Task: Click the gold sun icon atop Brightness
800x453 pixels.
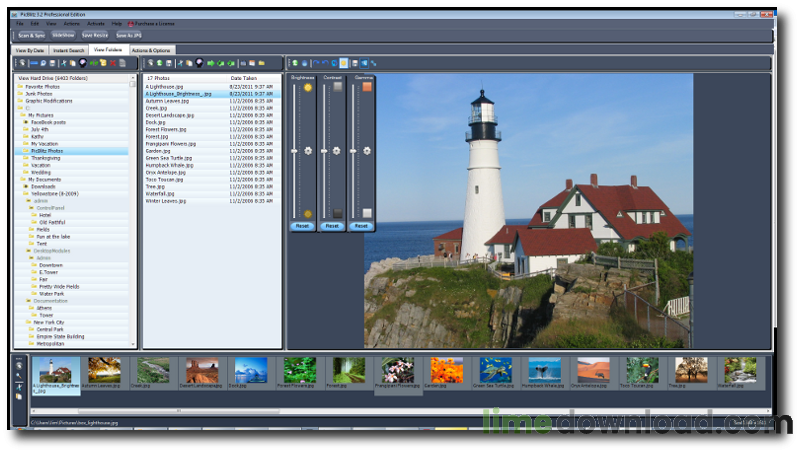Action: 308,87
